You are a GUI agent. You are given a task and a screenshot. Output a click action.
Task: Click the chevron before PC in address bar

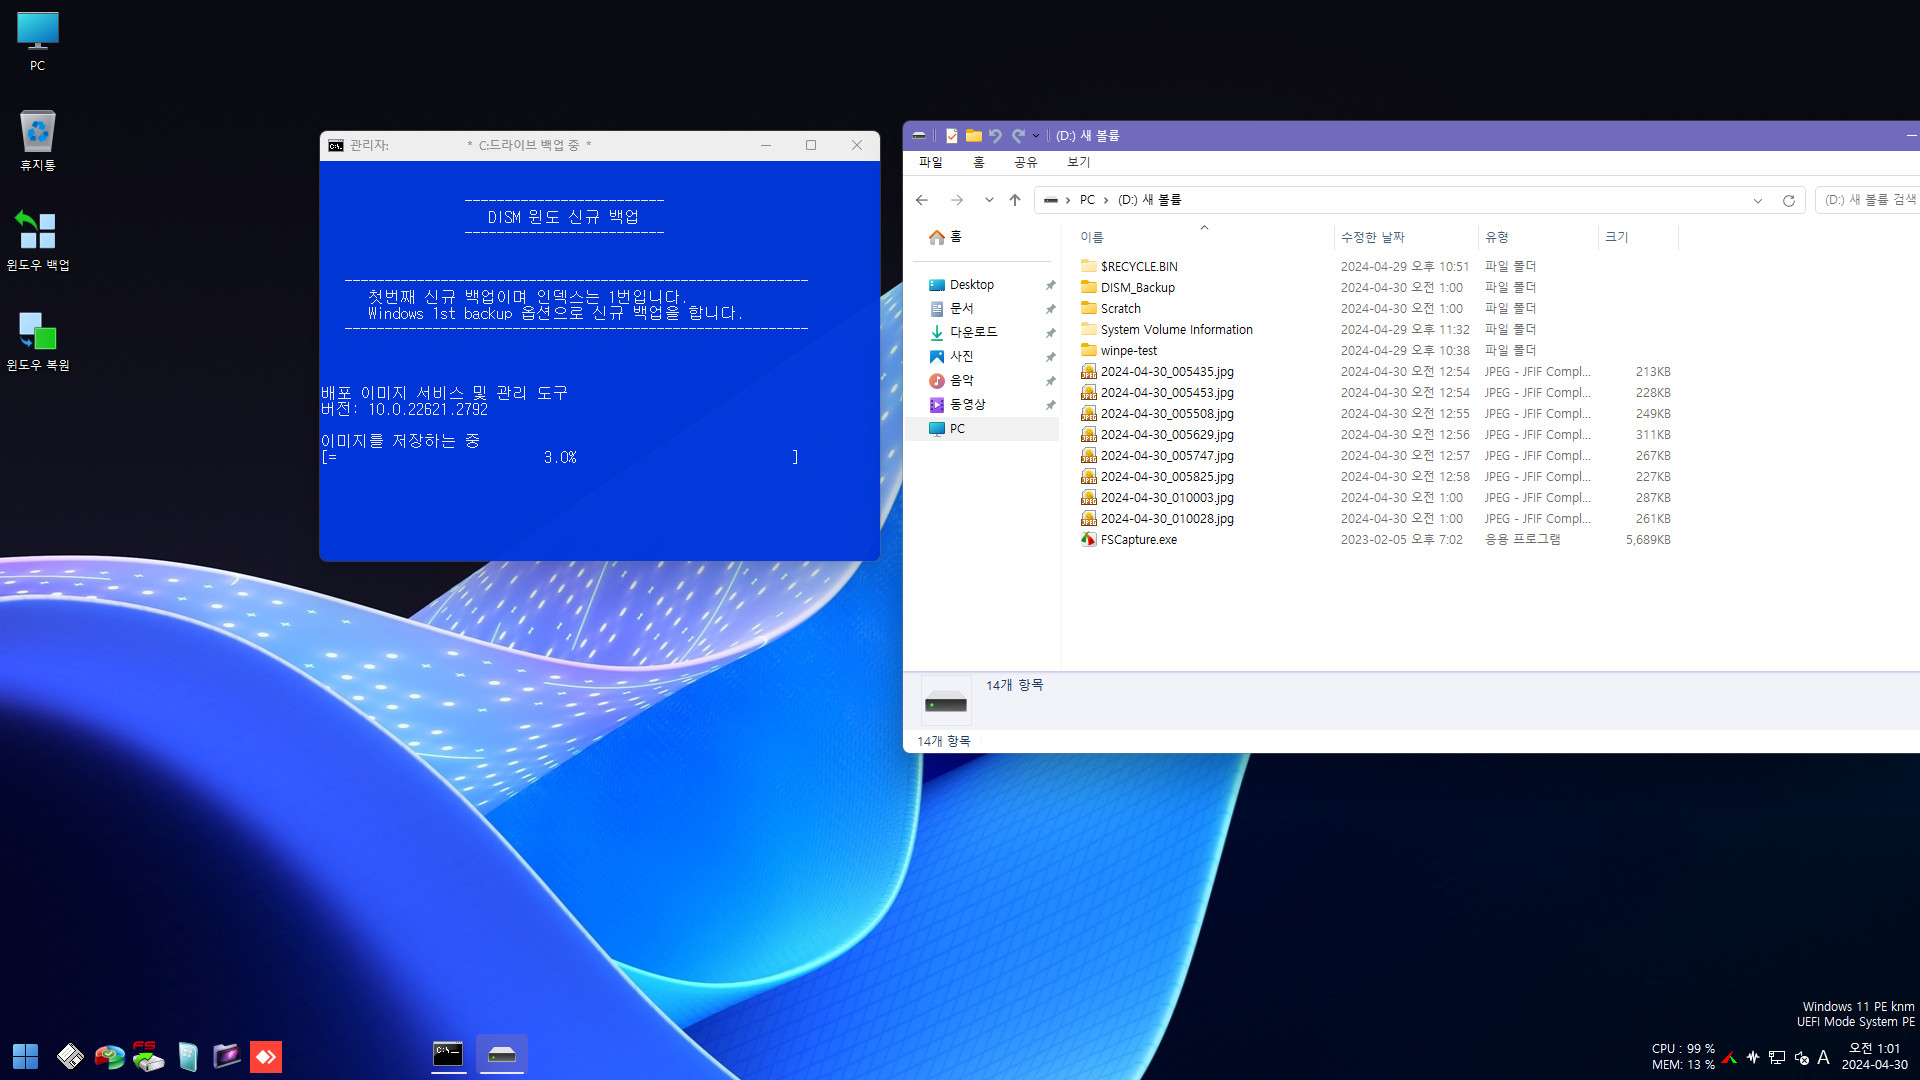click(x=1068, y=200)
